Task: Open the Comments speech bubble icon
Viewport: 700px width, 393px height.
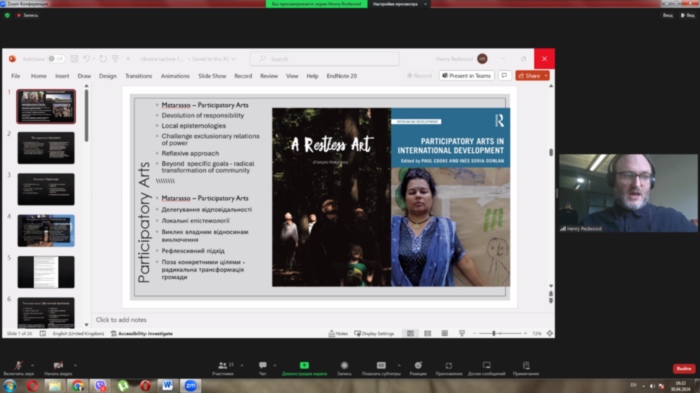Action: click(504, 75)
